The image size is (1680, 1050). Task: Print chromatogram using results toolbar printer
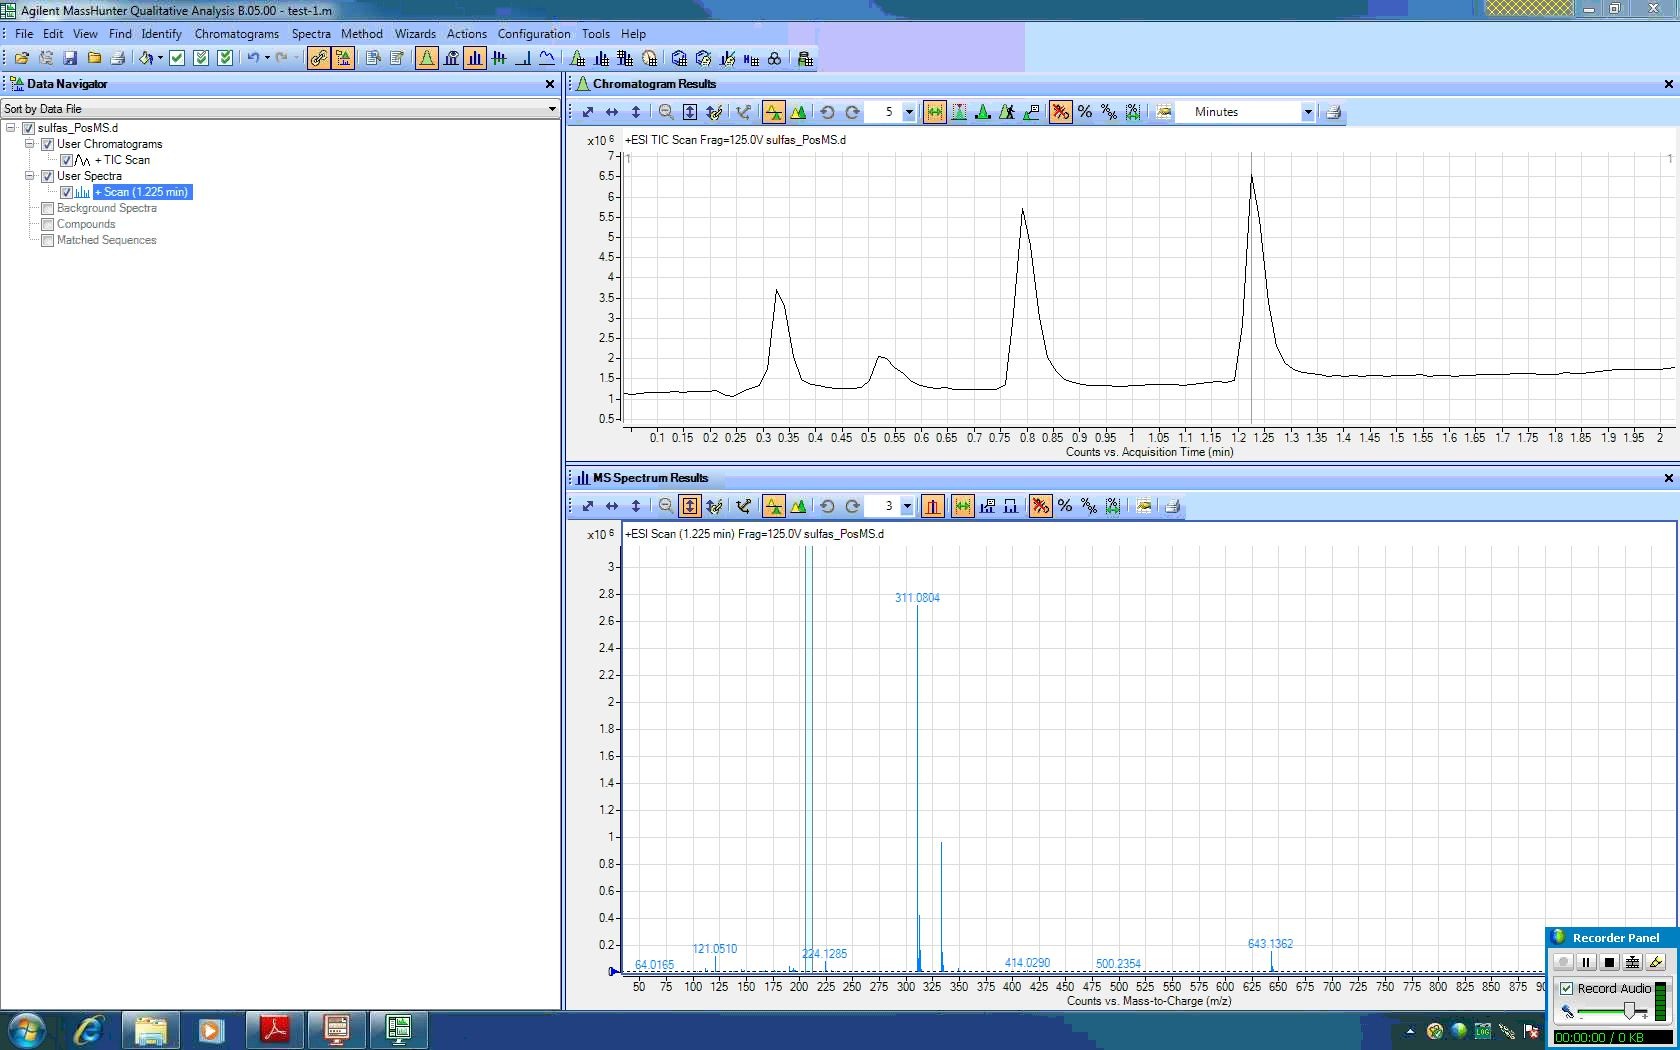[1333, 112]
